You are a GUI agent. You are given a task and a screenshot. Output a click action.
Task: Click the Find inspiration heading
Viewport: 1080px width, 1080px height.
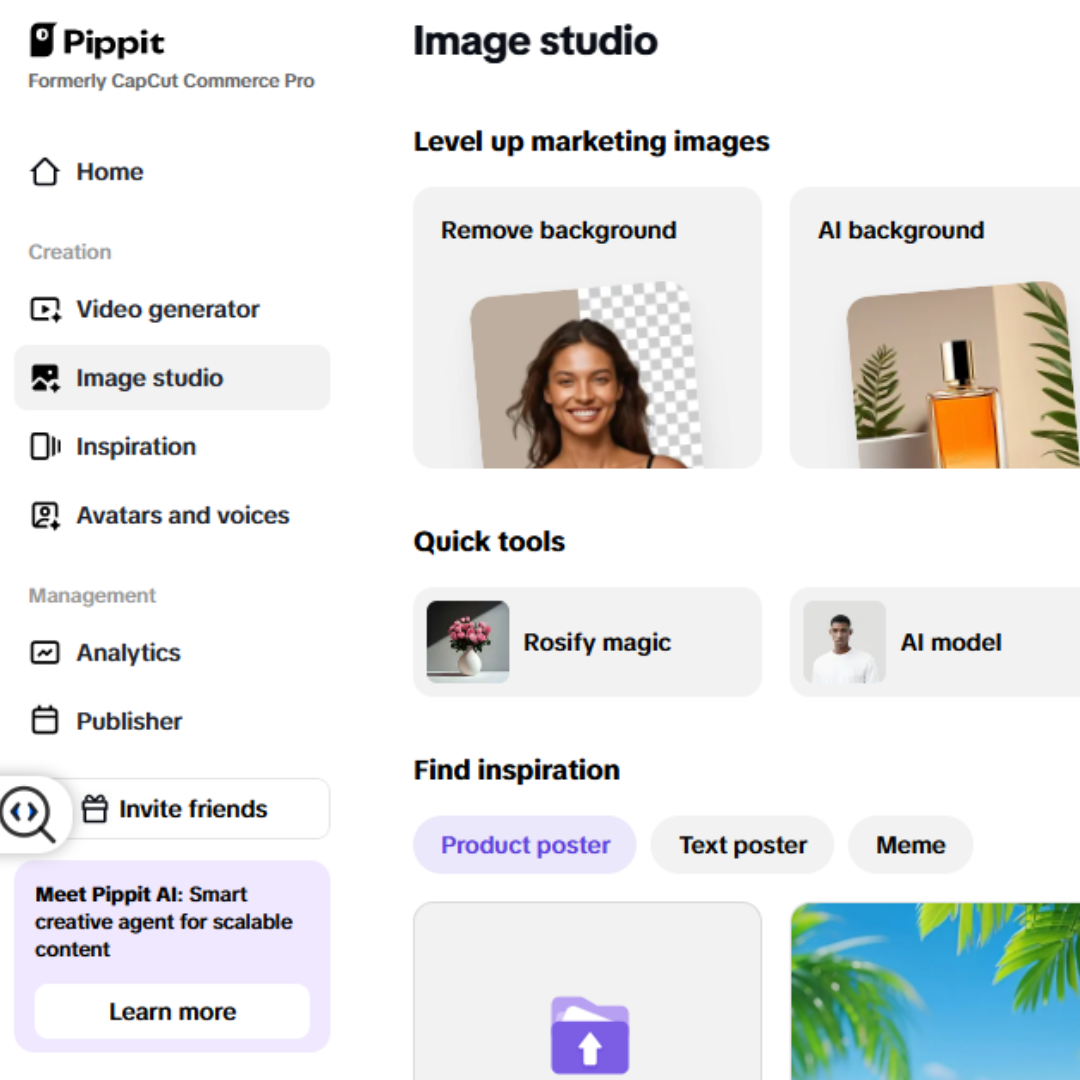pos(517,770)
